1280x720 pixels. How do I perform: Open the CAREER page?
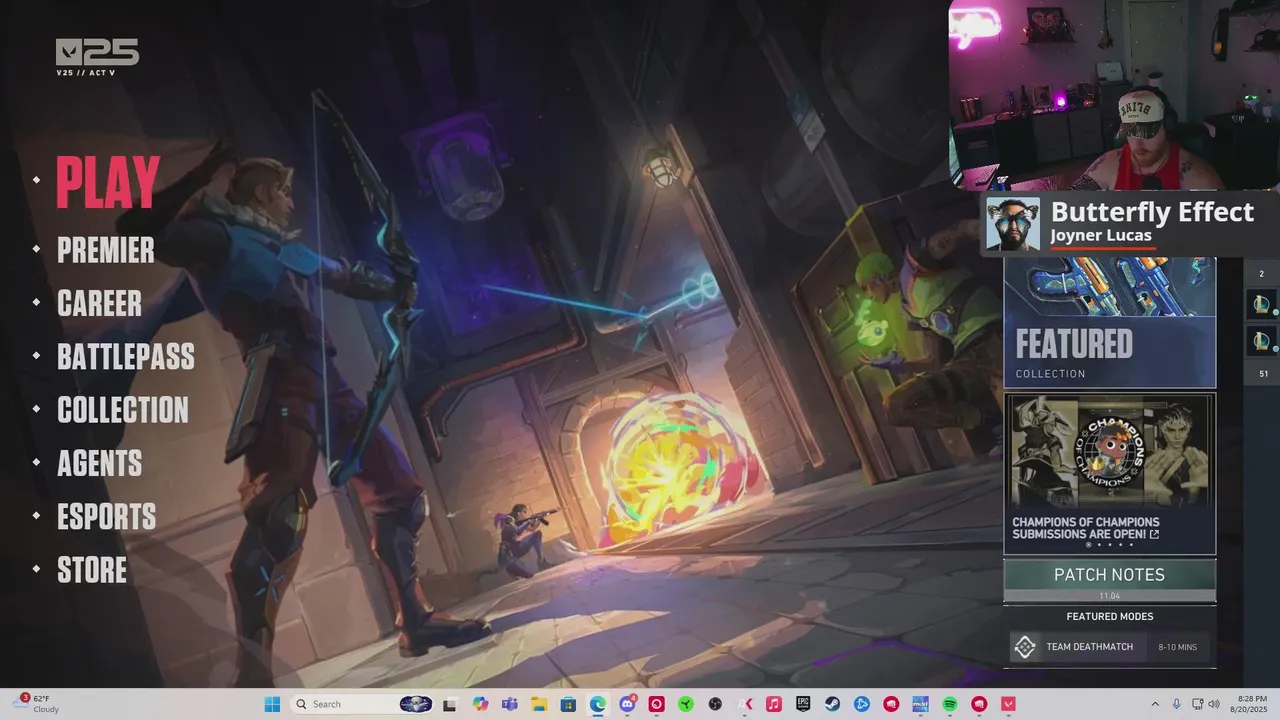[x=99, y=303]
